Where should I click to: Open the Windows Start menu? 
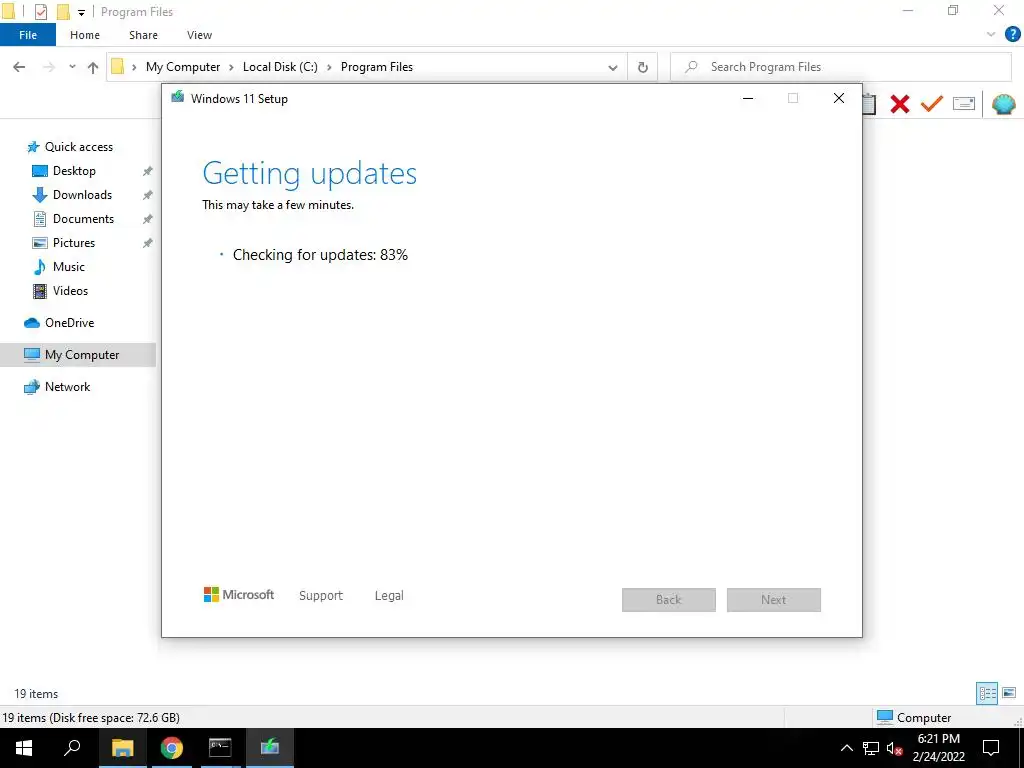pyautogui.click(x=24, y=748)
